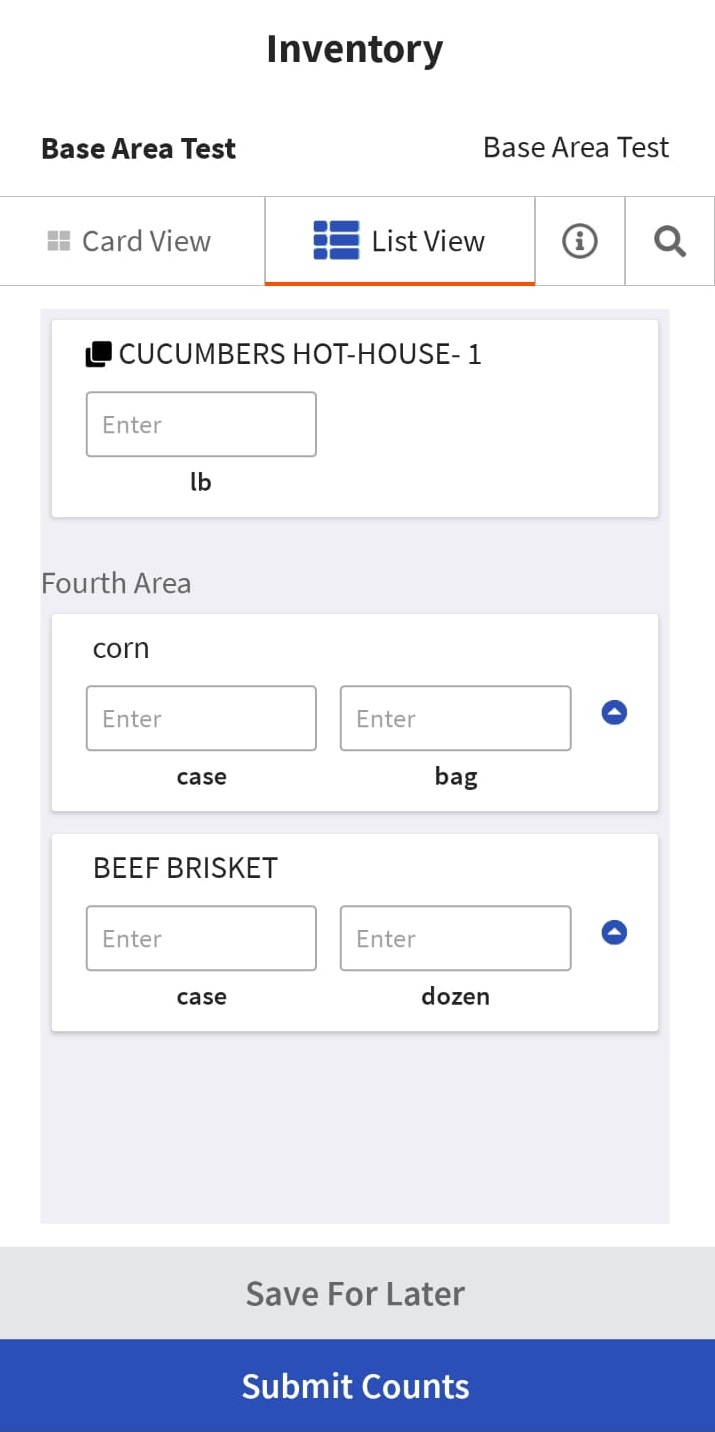
Task: Click the right-side Base Area Test label
Action: pyautogui.click(x=576, y=147)
